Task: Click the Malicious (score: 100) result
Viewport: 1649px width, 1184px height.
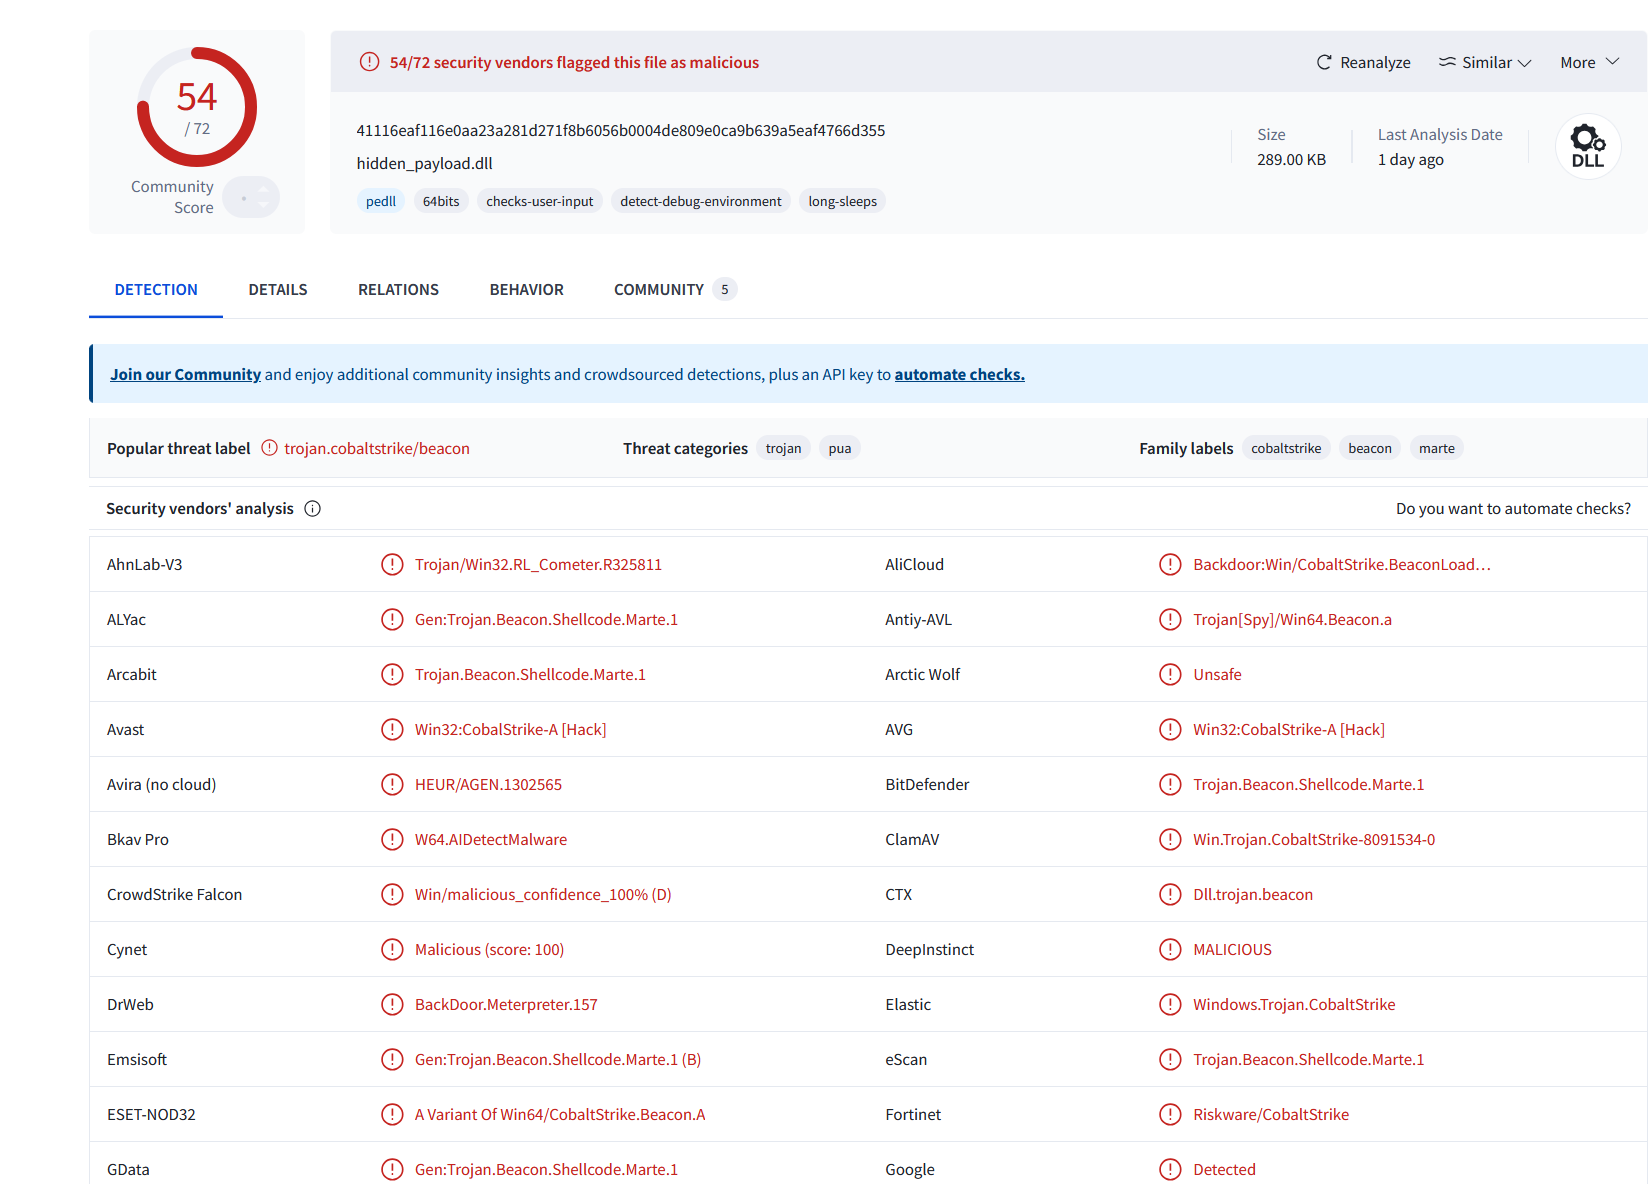Action: point(490,949)
